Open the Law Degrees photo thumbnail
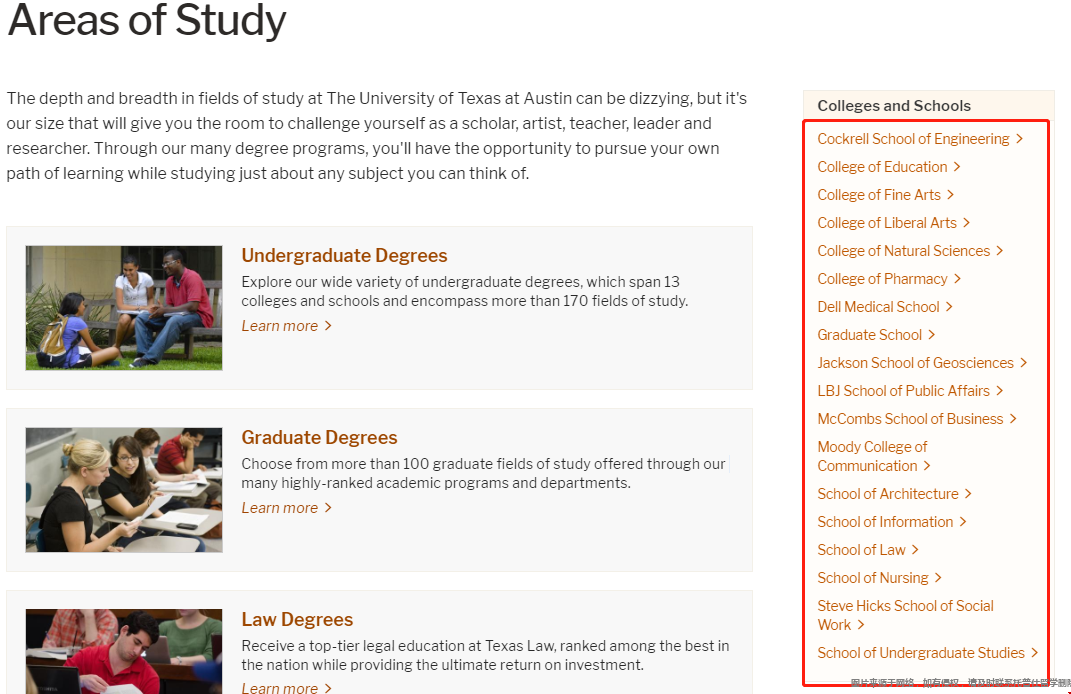Viewport: 1071px width, 694px height. pos(124,652)
